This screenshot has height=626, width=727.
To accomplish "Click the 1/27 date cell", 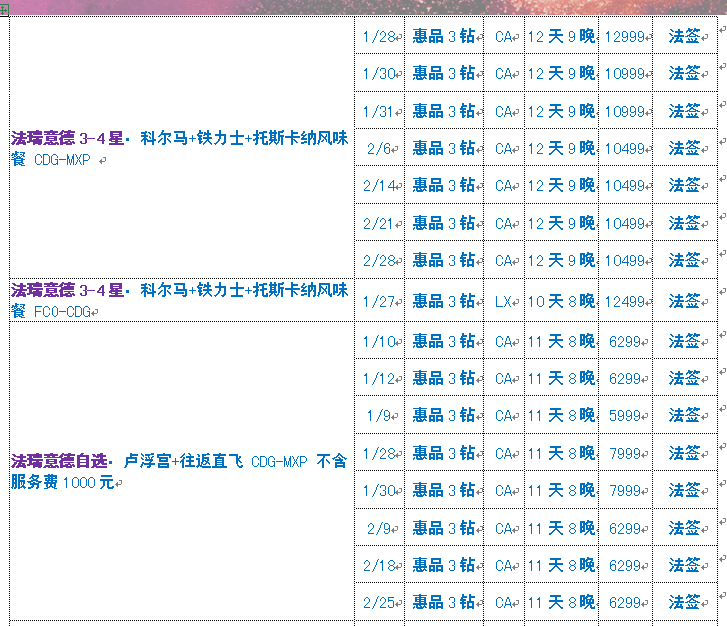I will click(380, 302).
